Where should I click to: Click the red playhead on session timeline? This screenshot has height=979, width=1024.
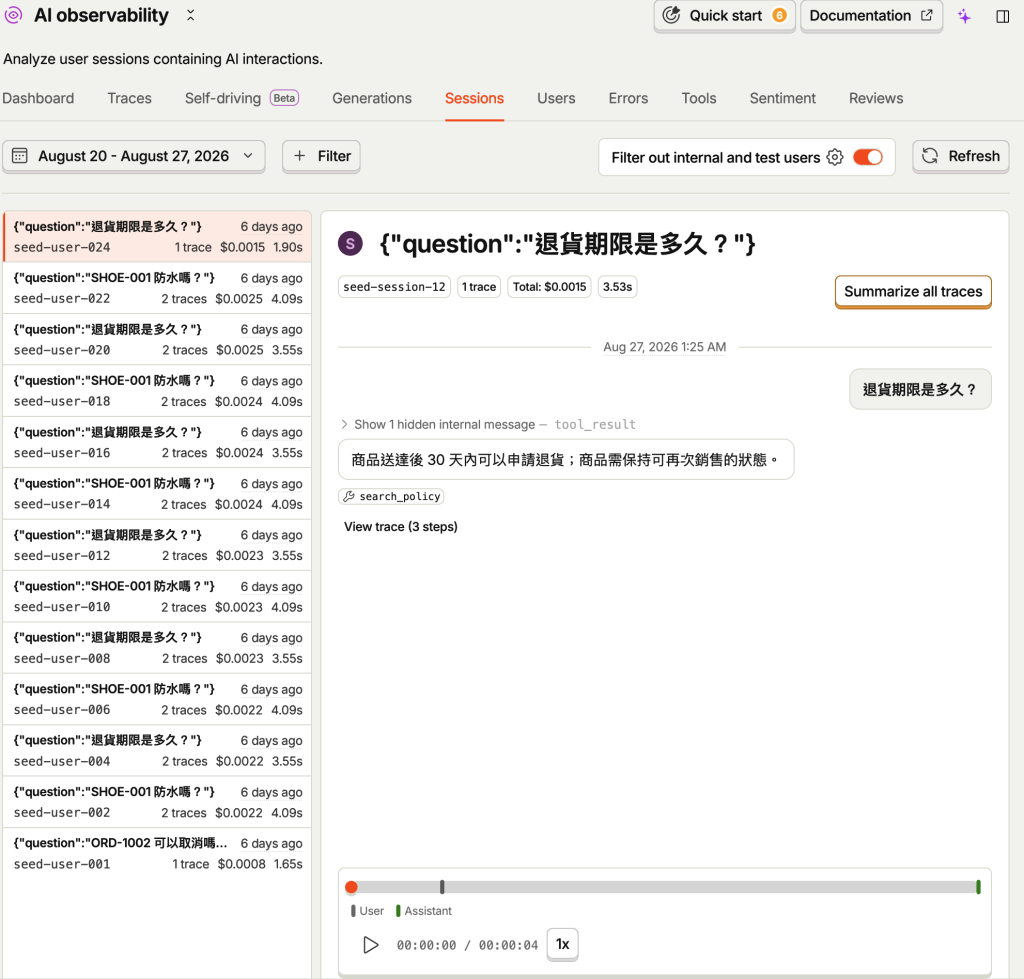351,887
